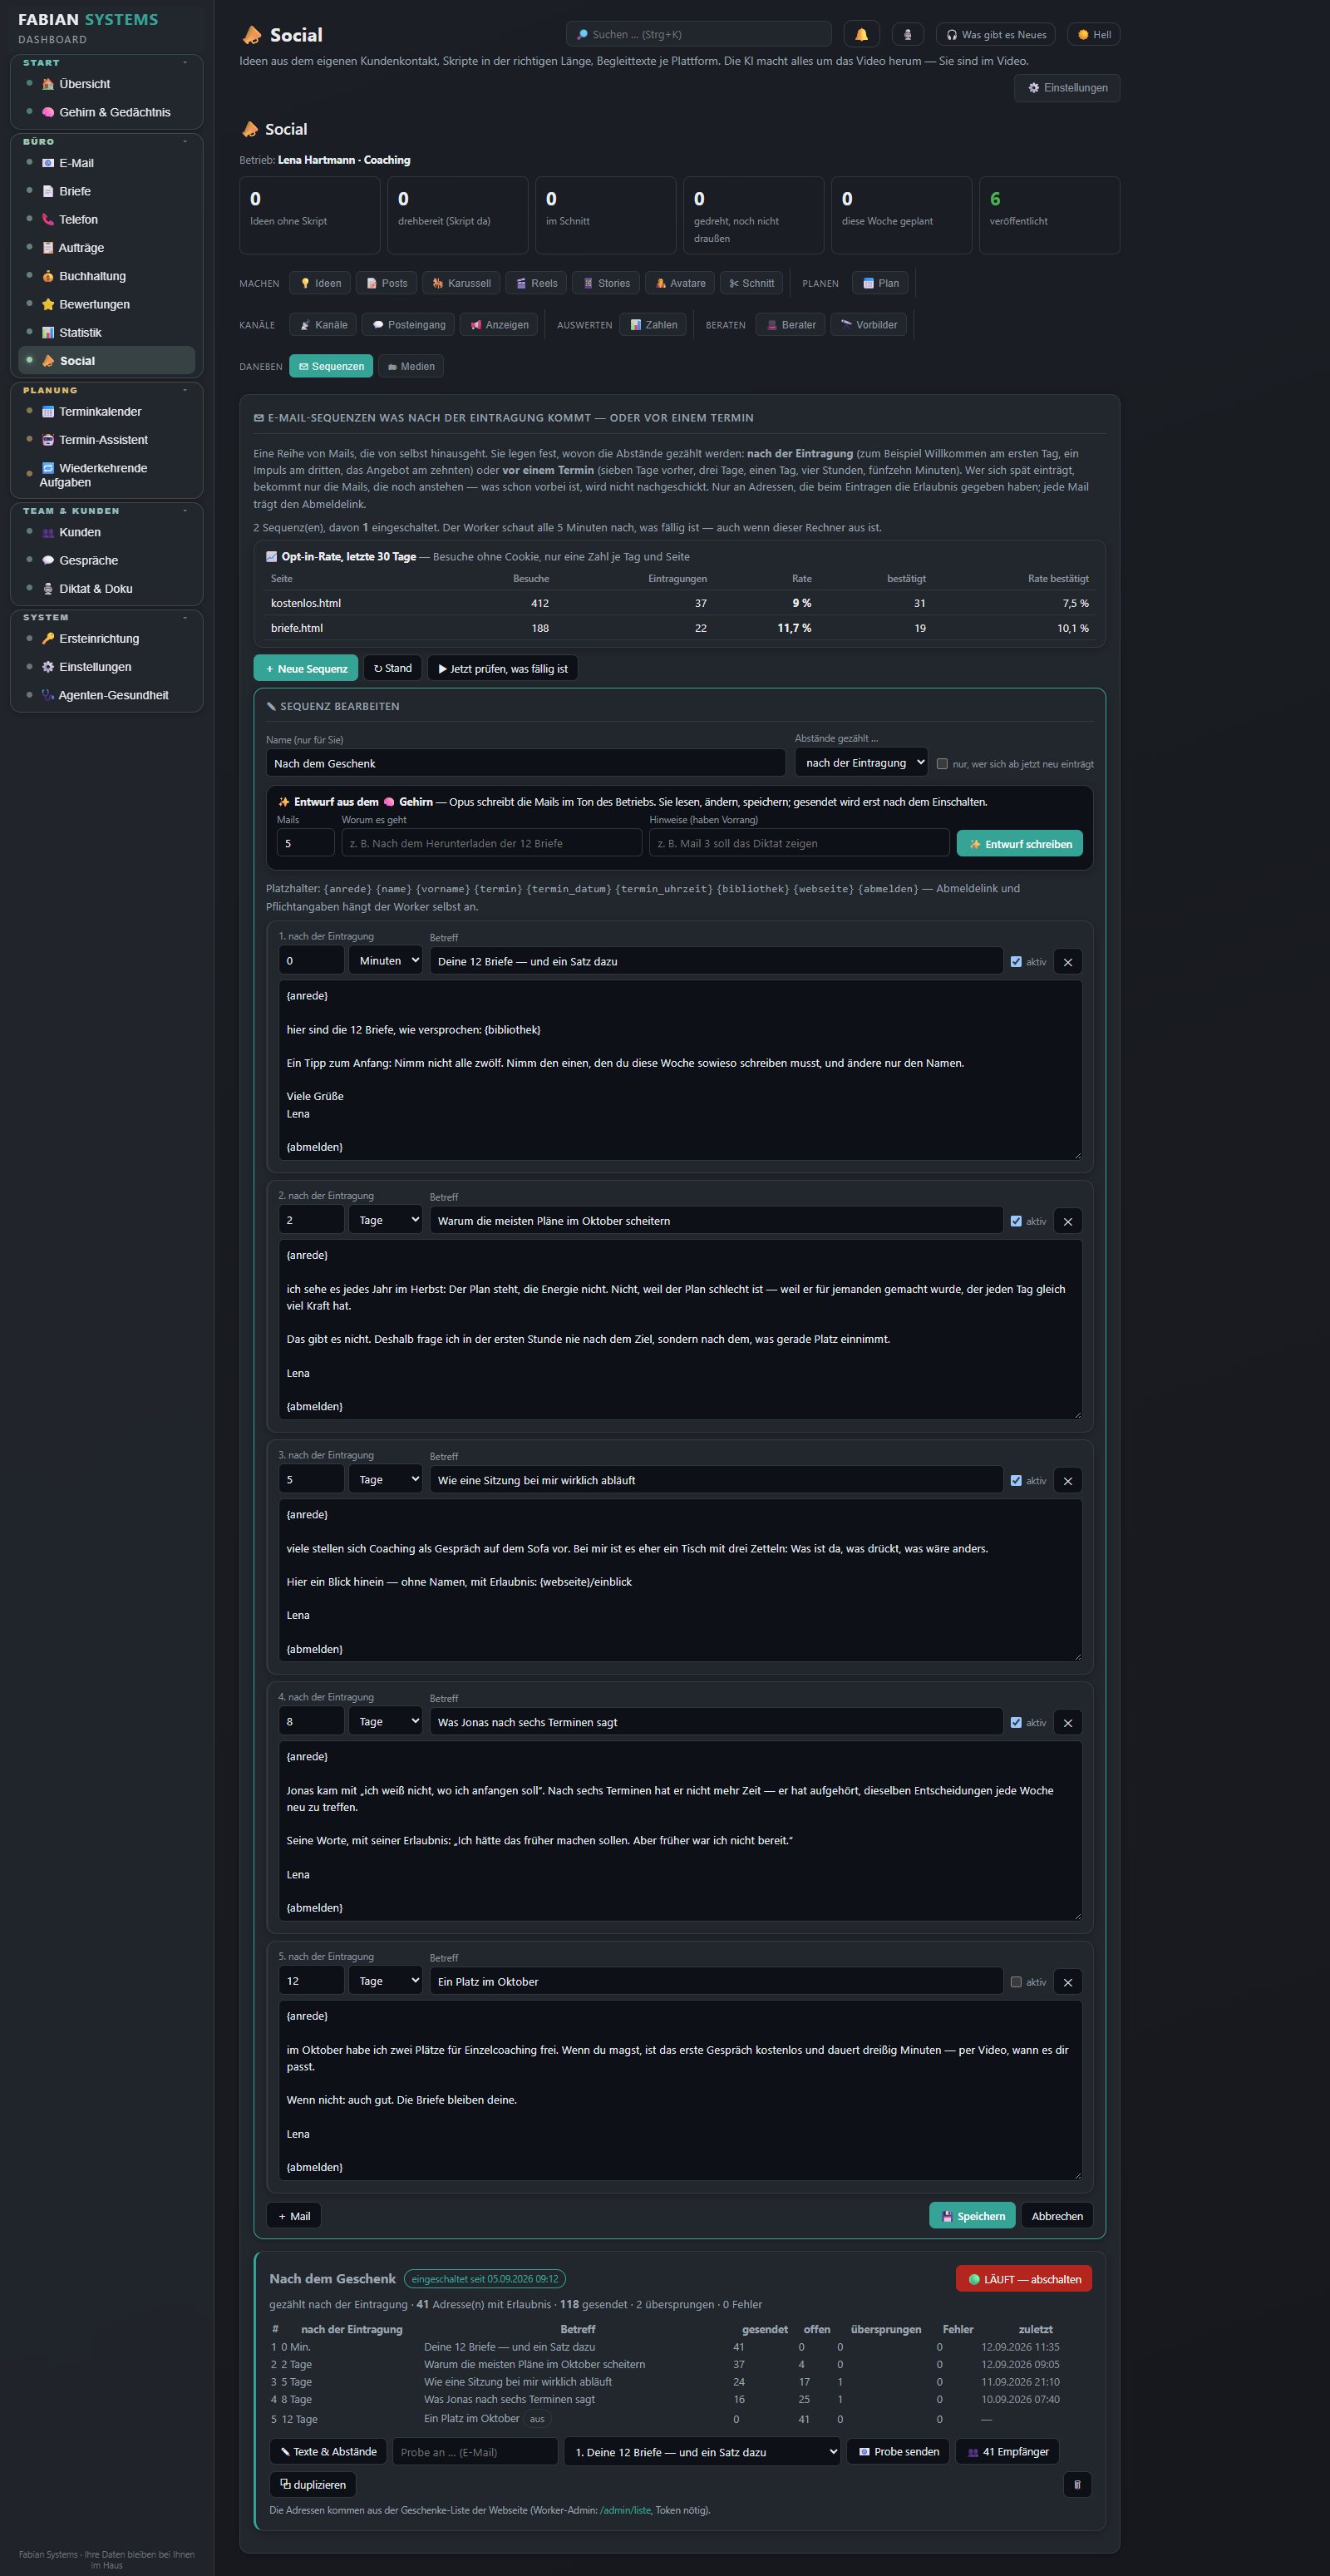Save the sequence with Speichern
Image resolution: width=1330 pixels, height=2576 pixels.
click(x=972, y=2216)
